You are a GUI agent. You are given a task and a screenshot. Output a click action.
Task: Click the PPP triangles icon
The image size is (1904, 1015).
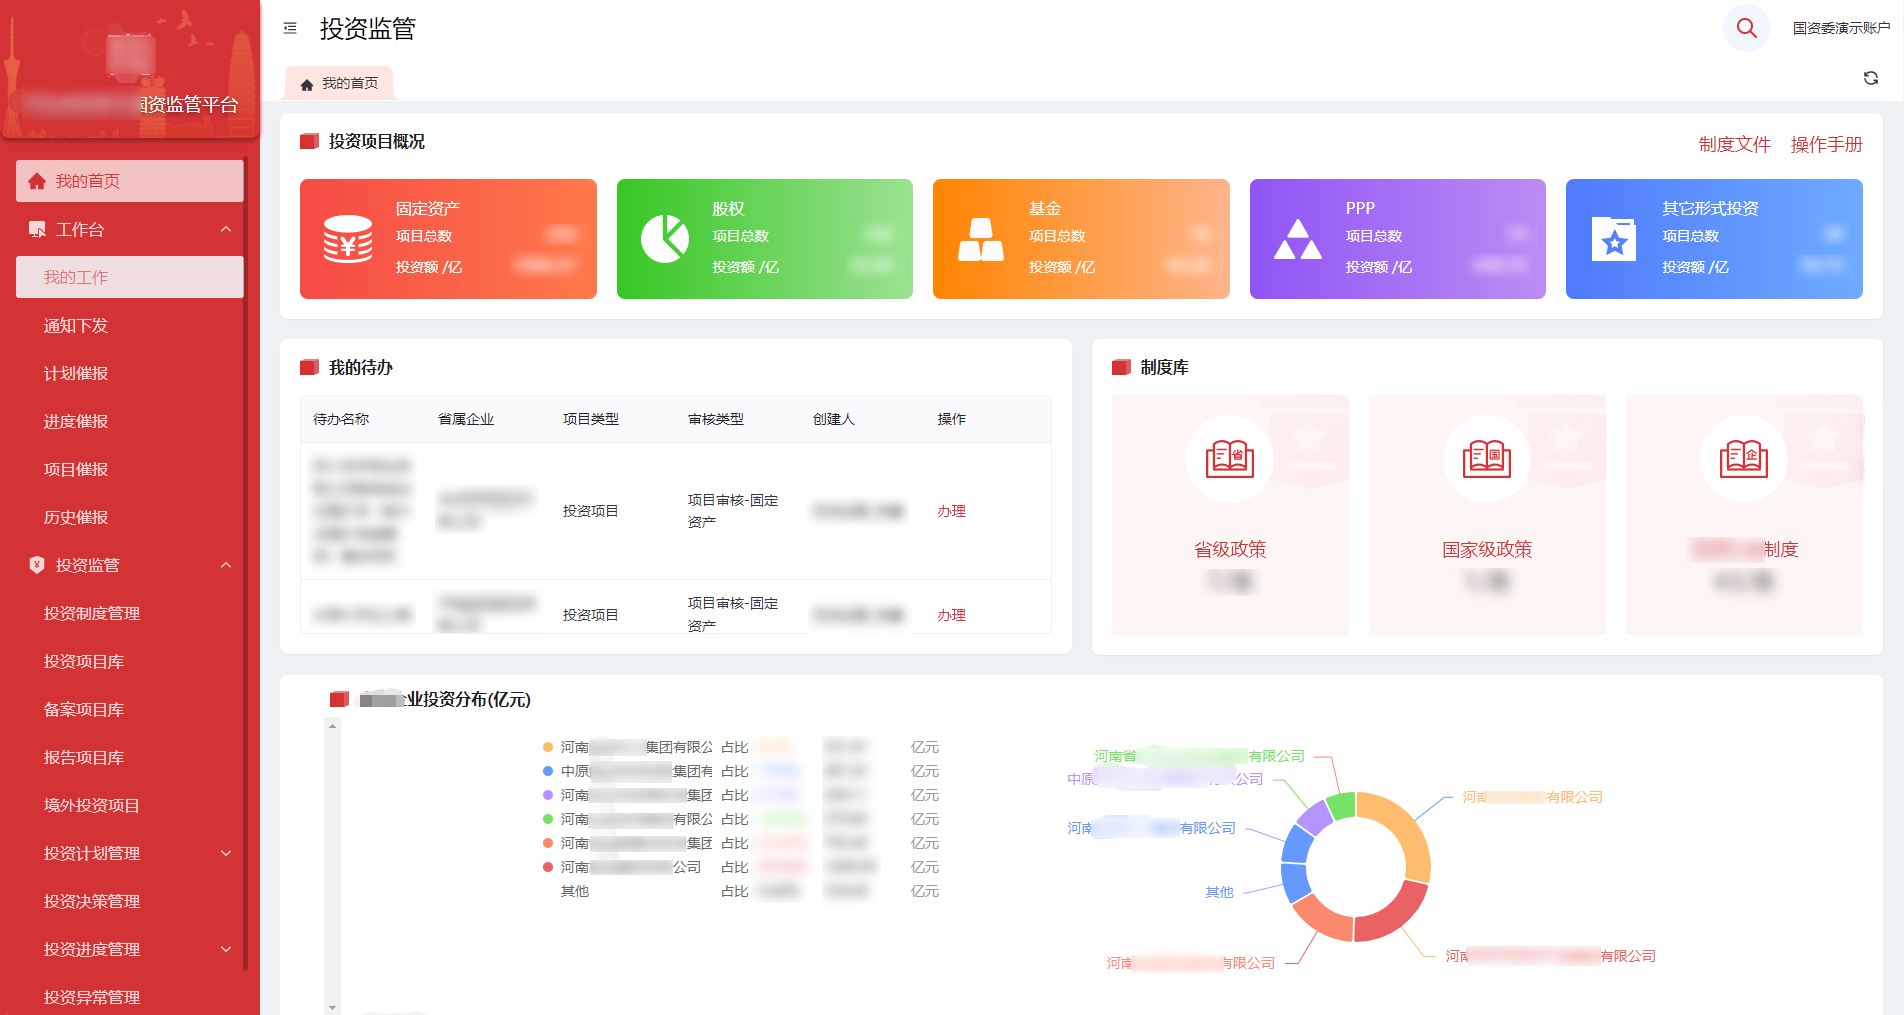(x=1297, y=239)
